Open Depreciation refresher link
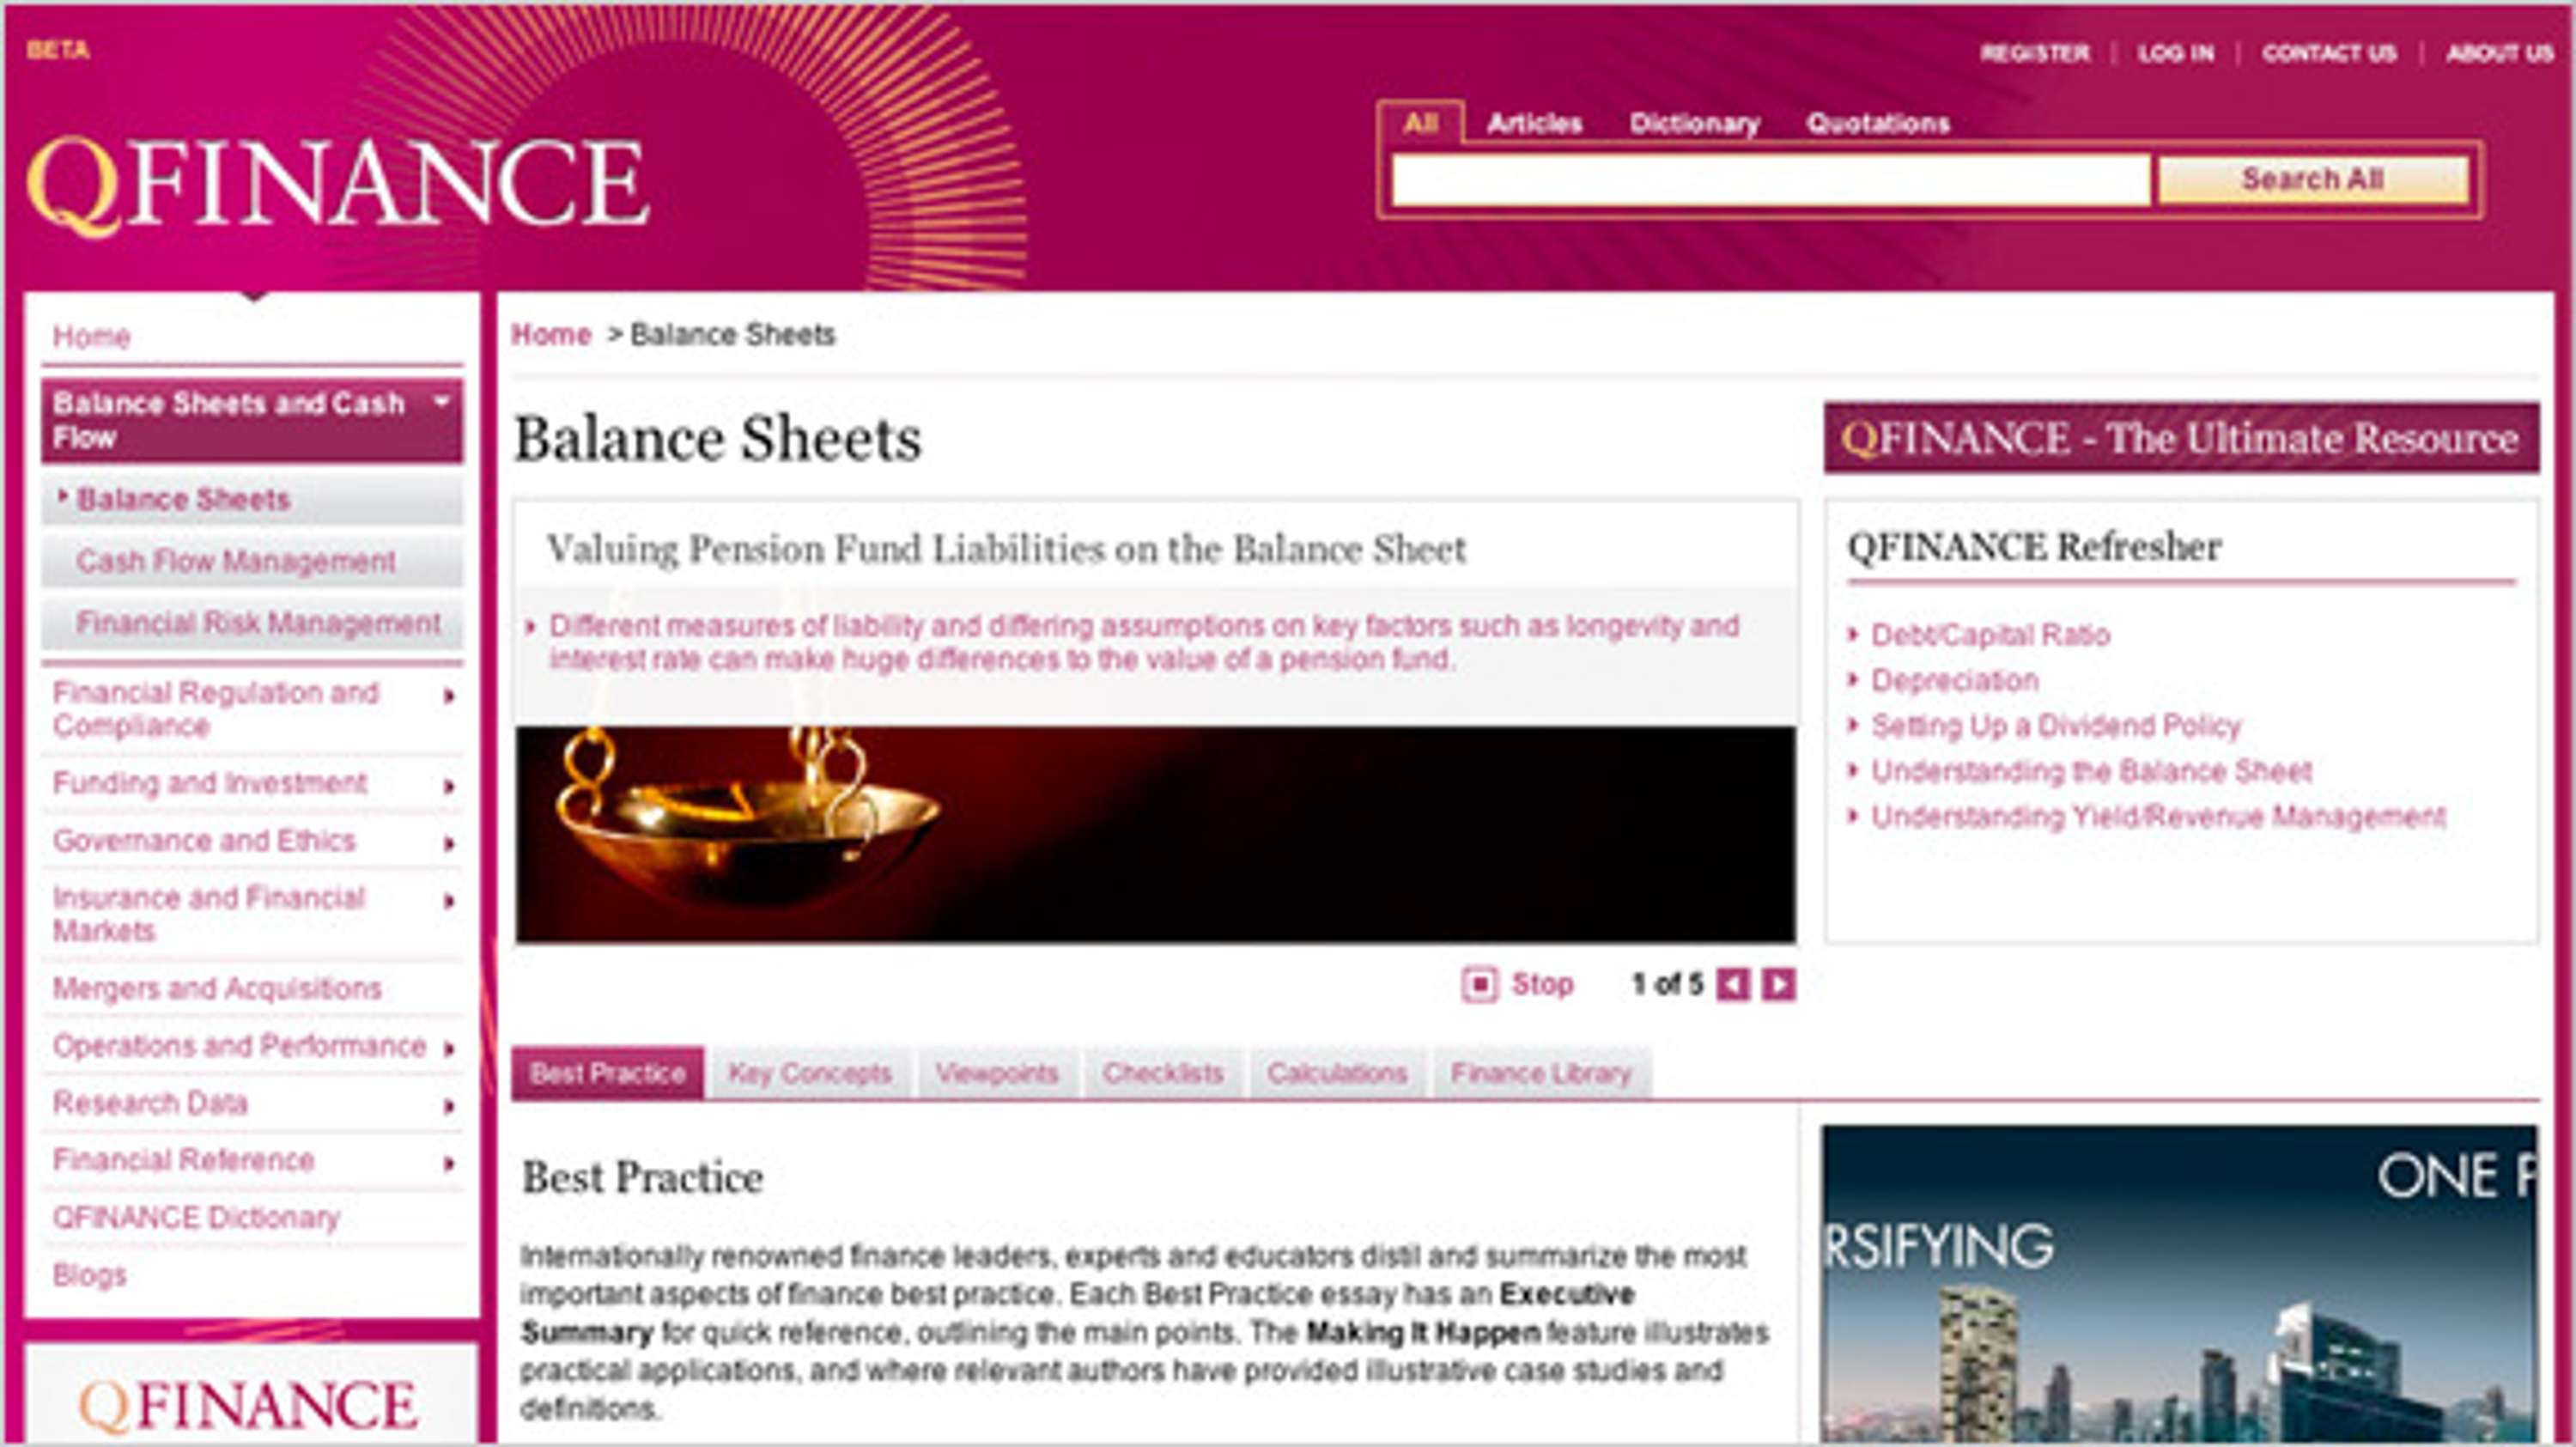The image size is (2576, 1447). click(x=1955, y=680)
